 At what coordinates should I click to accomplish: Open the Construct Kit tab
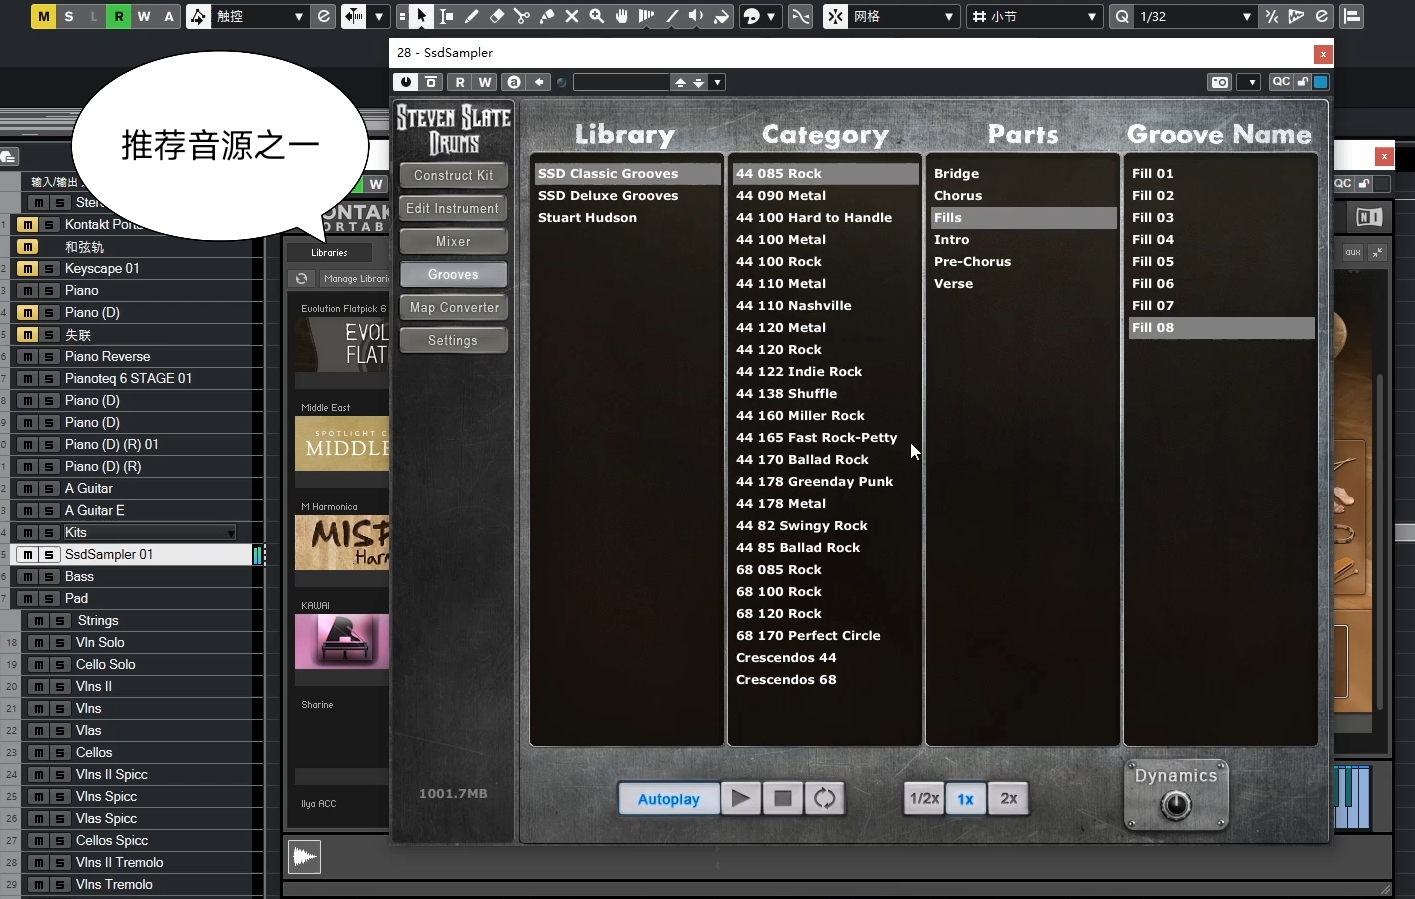coord(453,175)
